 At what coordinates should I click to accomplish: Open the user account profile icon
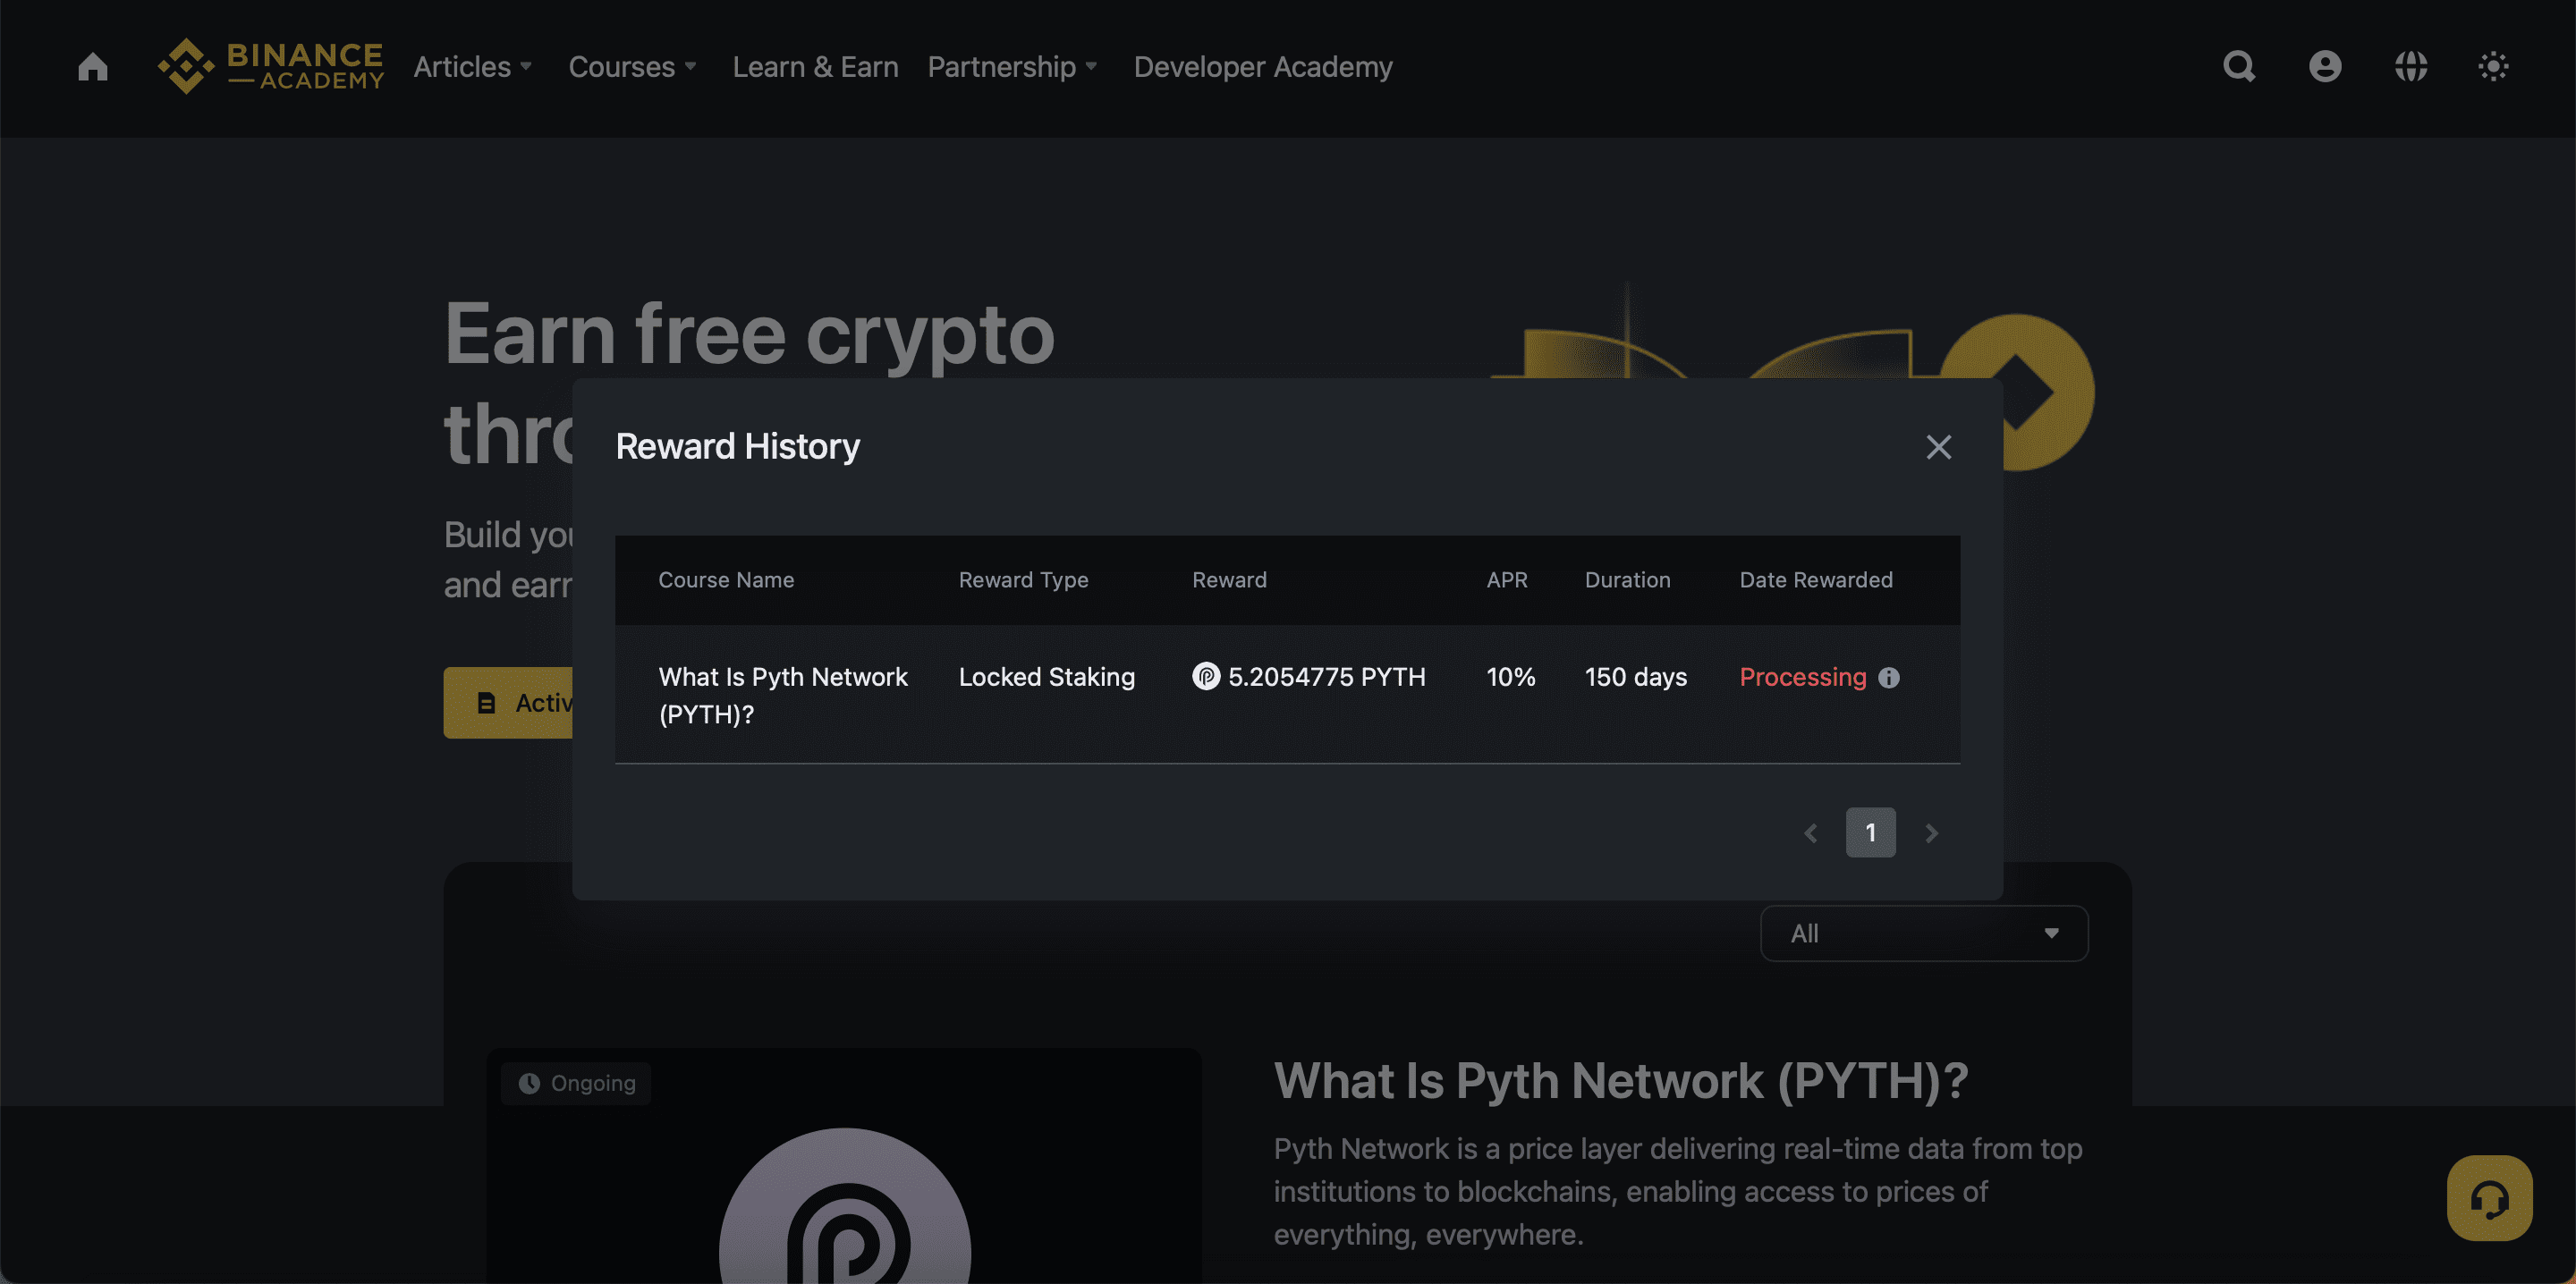[2325, 67]
